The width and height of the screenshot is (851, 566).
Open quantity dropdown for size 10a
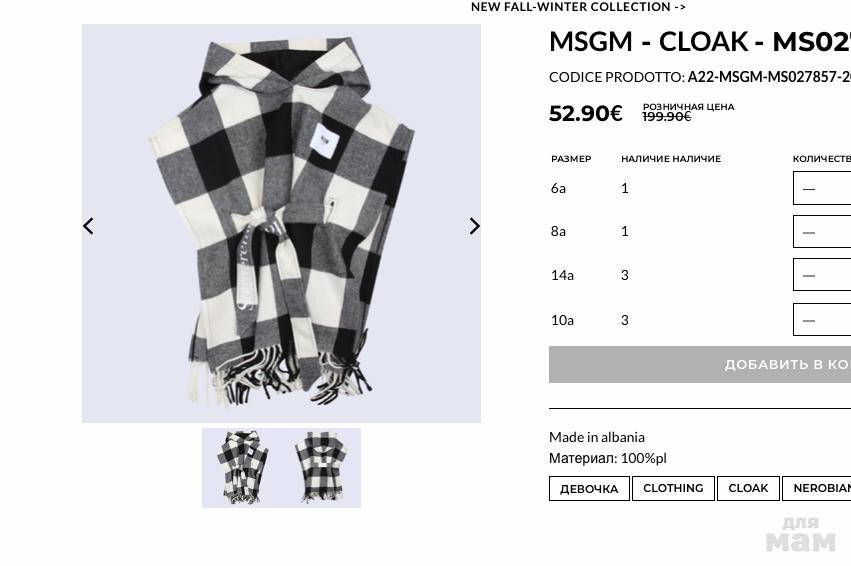click(822, 320)
